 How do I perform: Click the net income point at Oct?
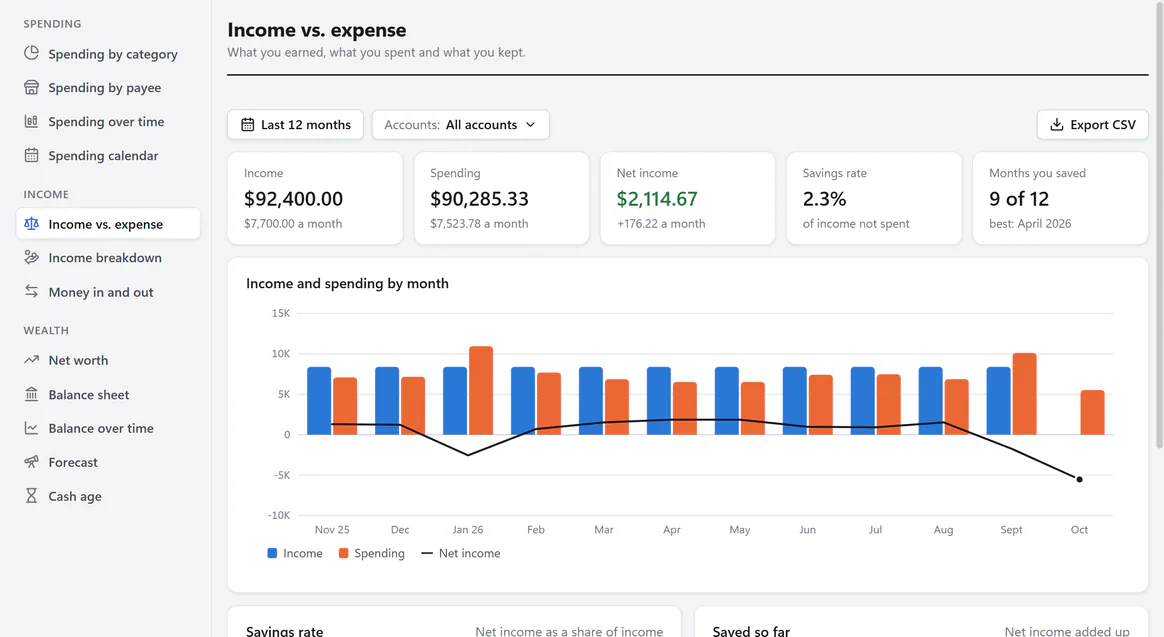click(x=1079, y=480)
